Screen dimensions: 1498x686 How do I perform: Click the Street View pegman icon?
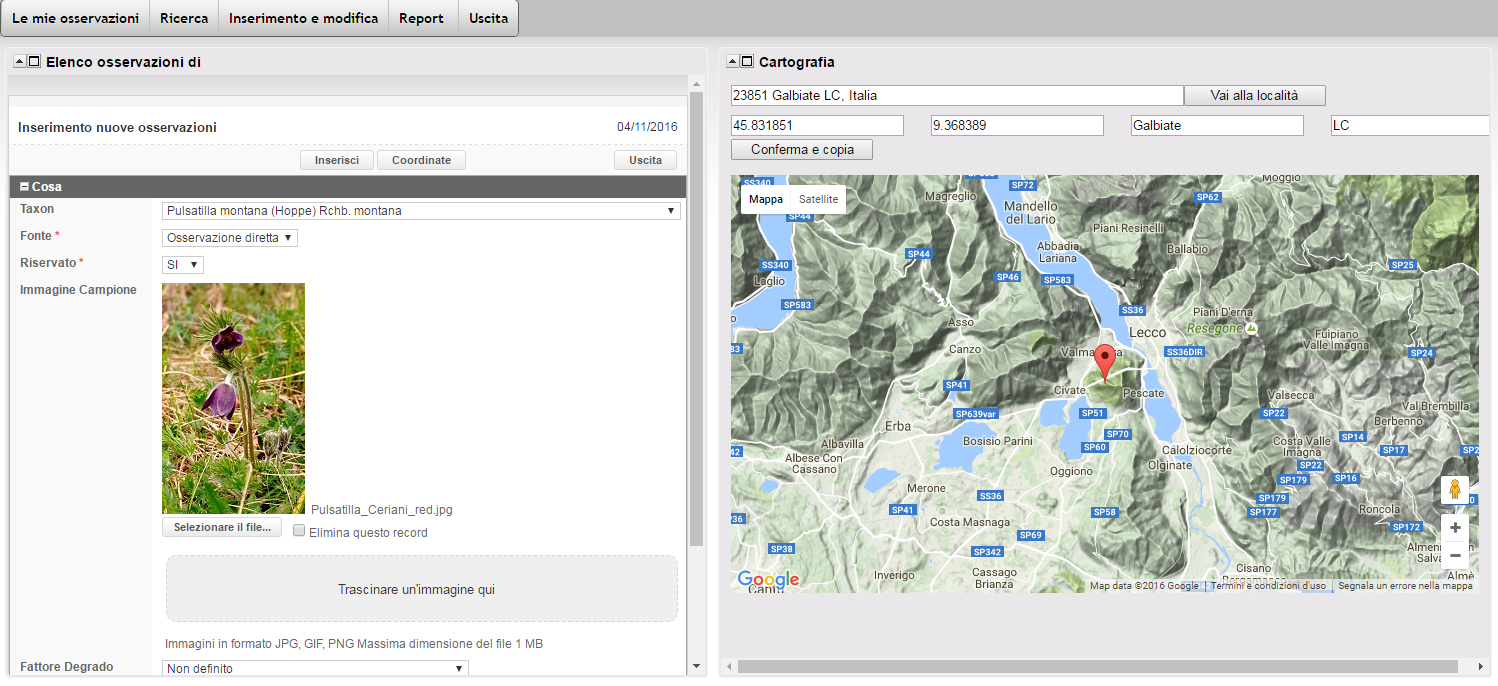click(1455, 490)
